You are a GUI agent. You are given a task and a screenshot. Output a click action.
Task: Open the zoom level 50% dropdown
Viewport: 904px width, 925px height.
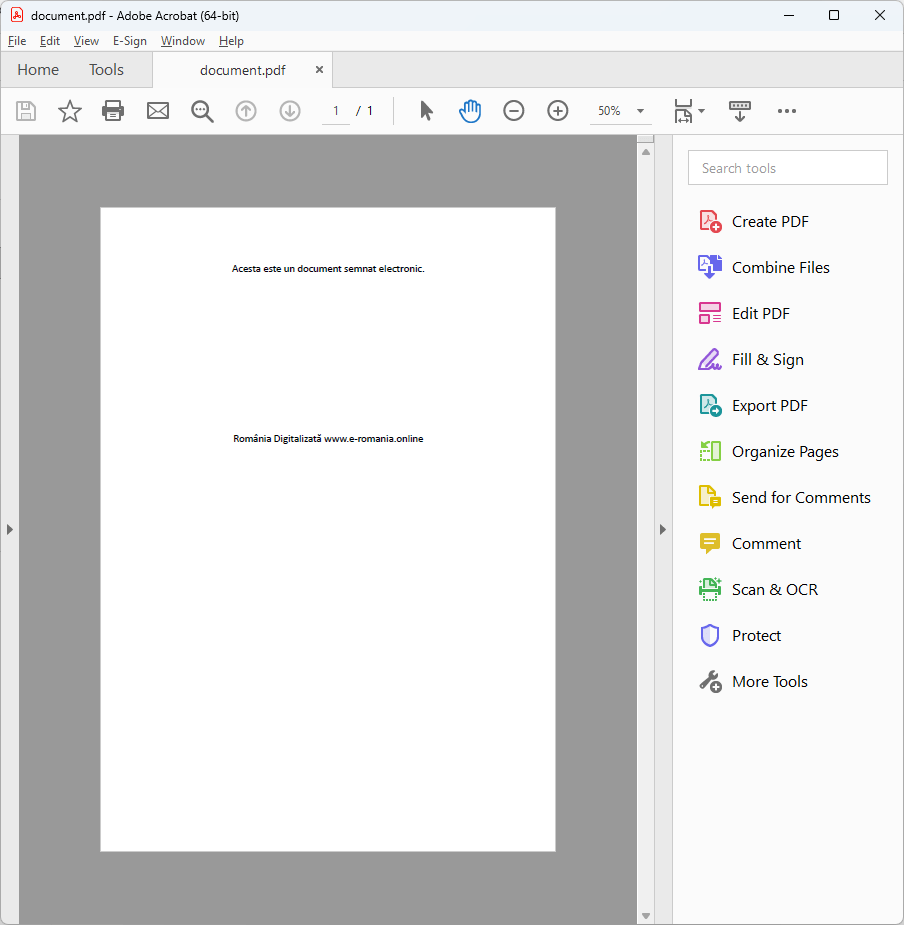(x=640, y=111)
